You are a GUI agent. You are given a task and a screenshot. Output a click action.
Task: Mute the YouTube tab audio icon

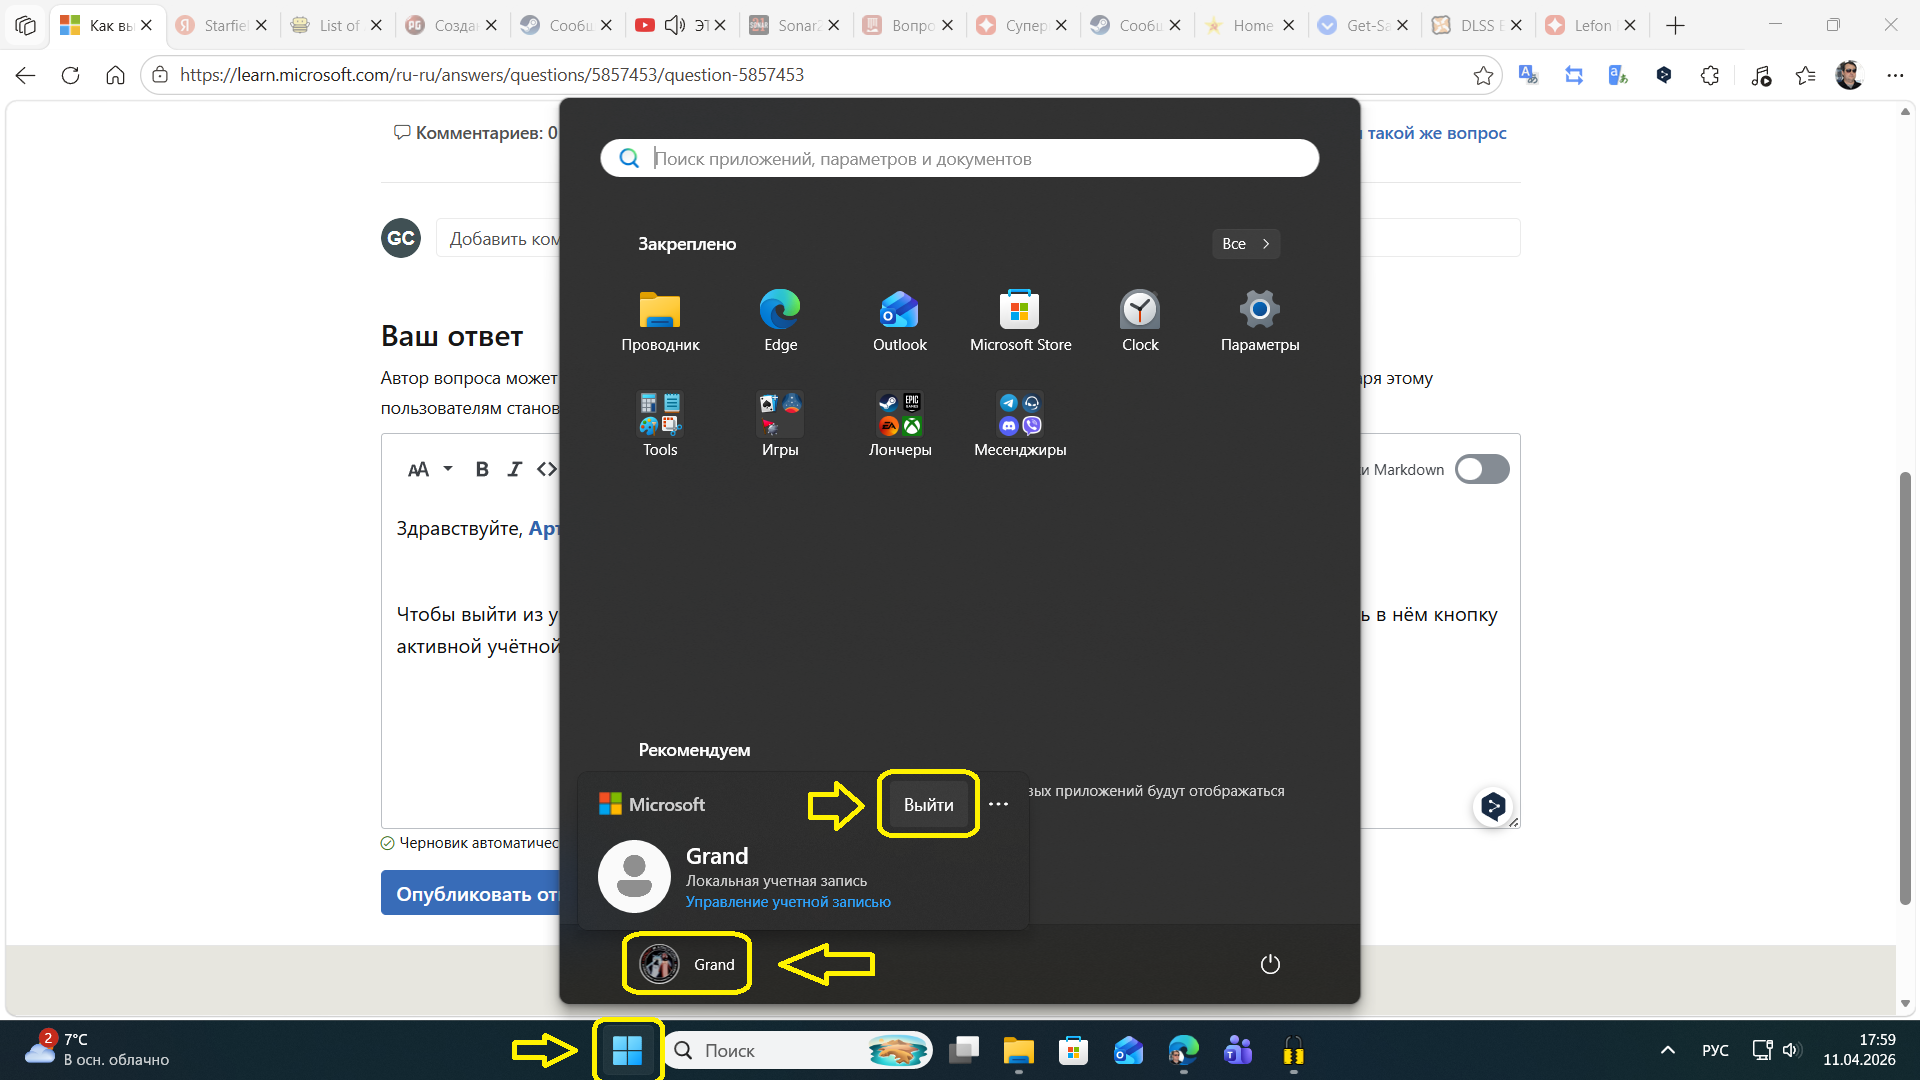pos(675,25)
